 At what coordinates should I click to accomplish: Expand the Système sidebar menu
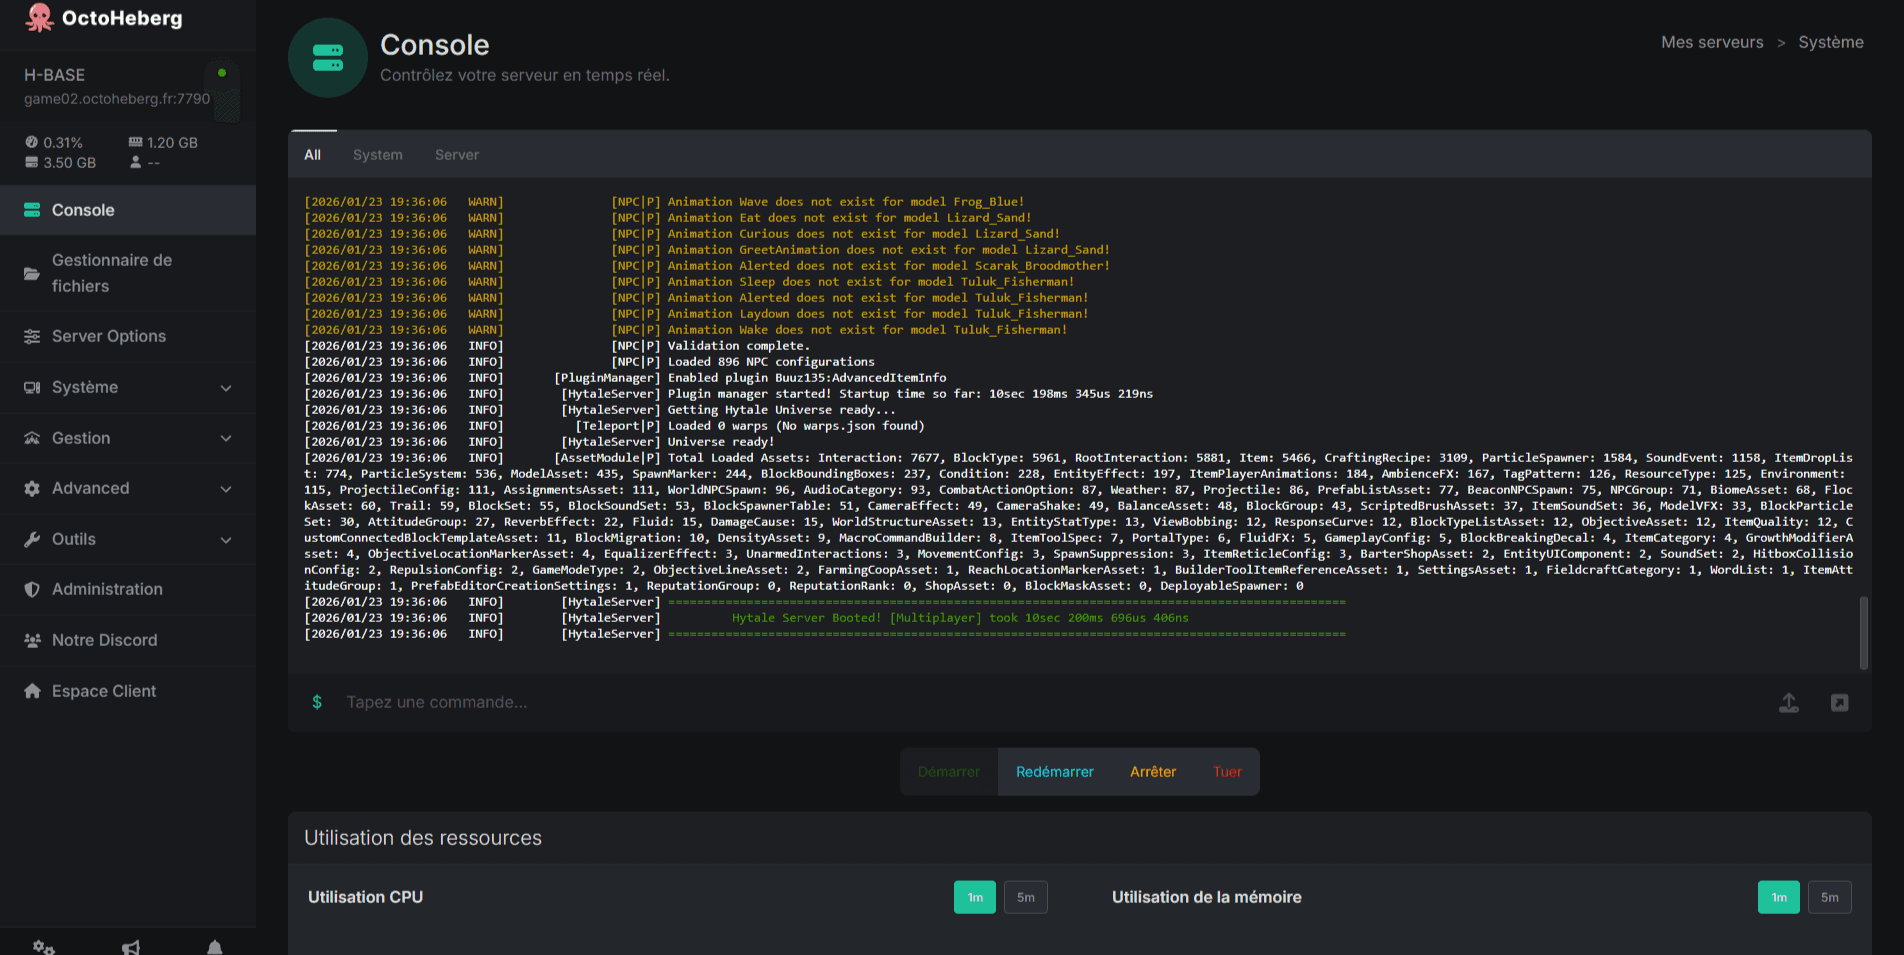pyautogui.click(x=128, y=387)
